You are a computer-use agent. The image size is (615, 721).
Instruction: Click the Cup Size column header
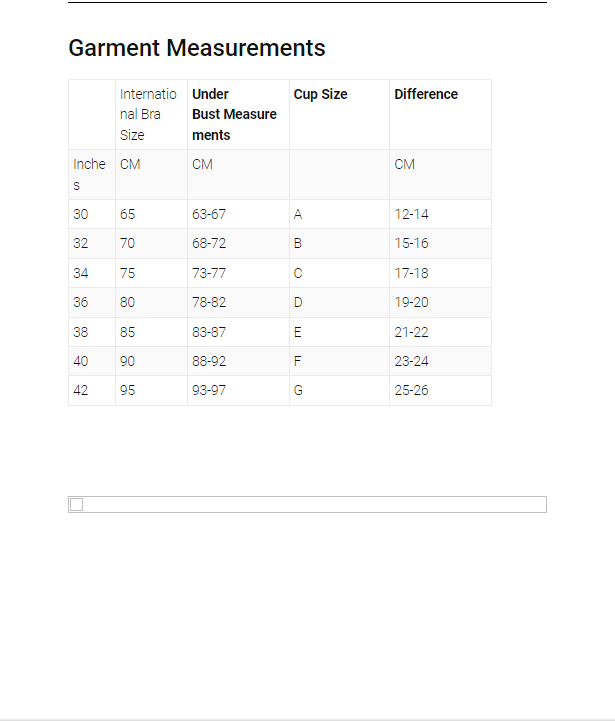(x=321, y=94)
